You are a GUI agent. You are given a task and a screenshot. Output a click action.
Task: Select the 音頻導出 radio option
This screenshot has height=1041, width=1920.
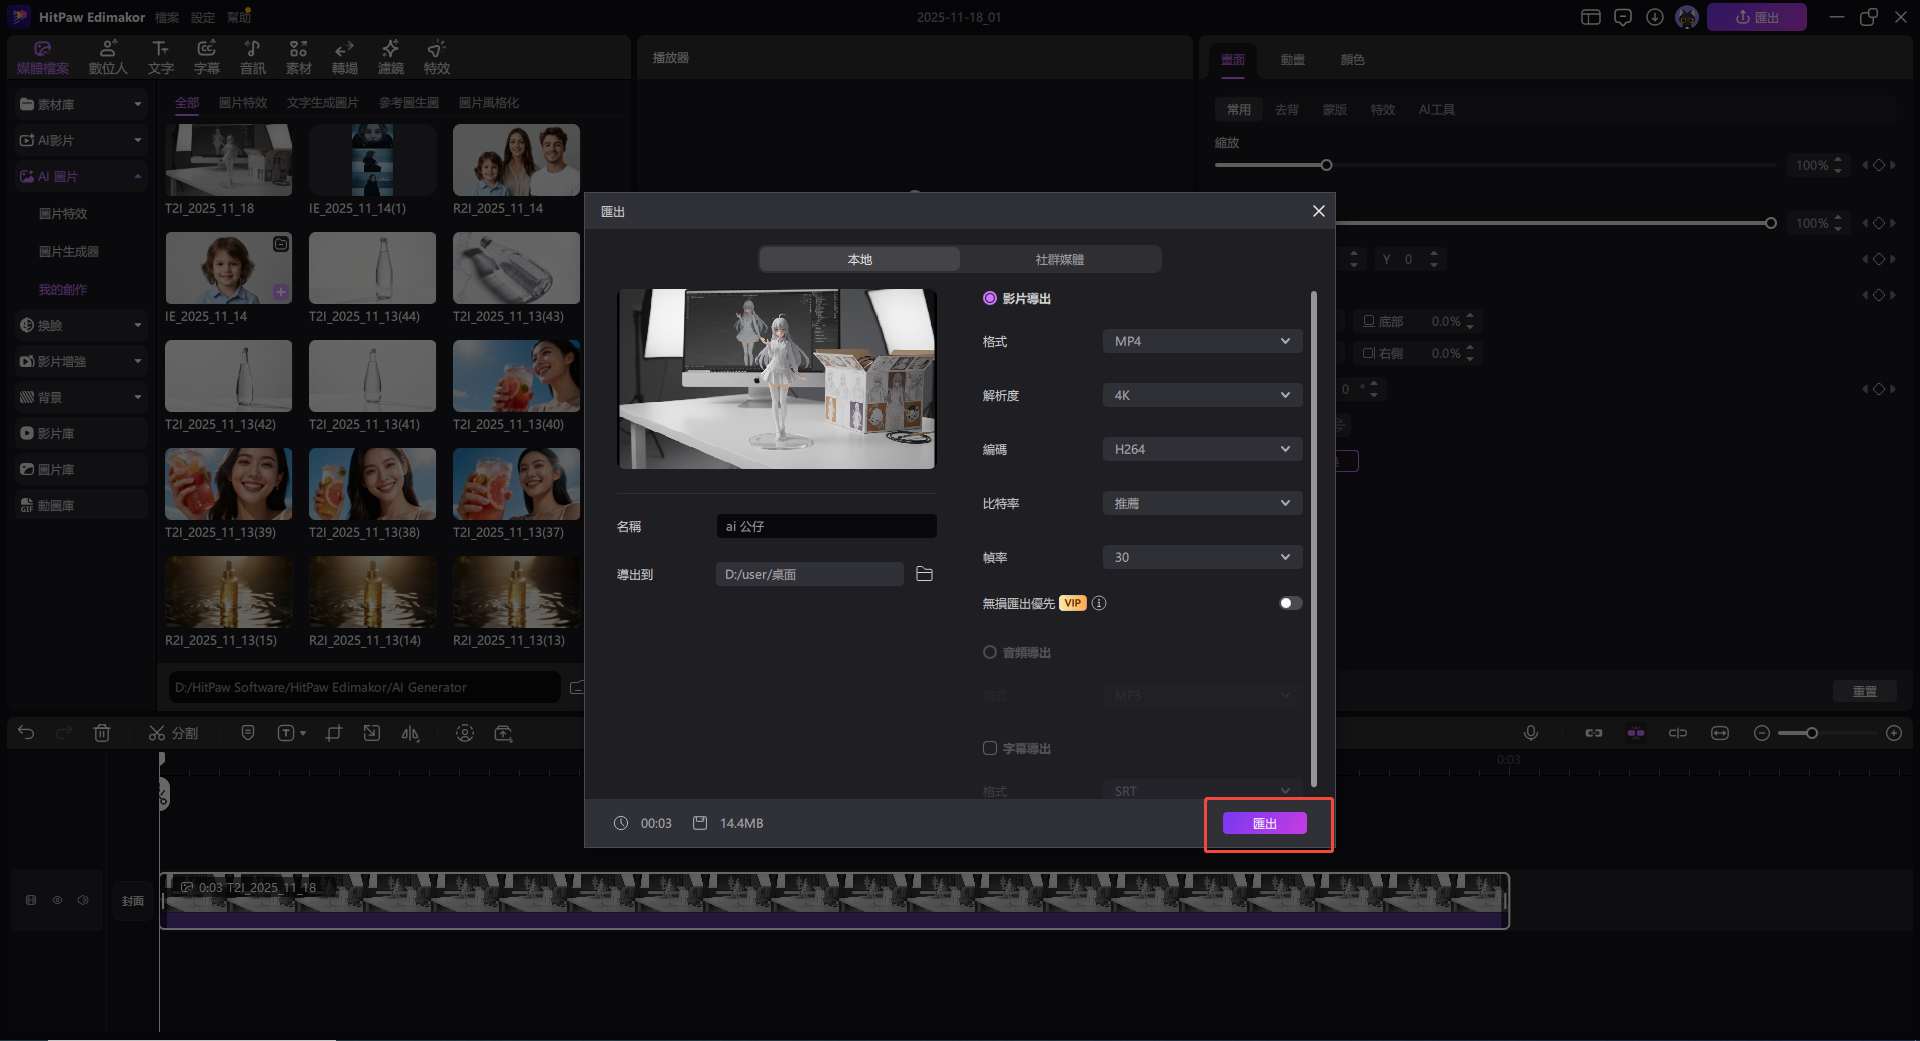(990, 652)
